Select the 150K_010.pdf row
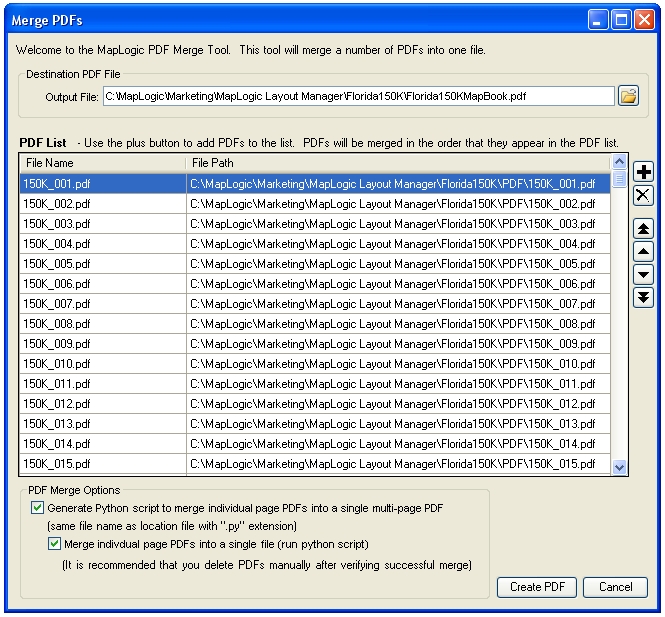This screenshot has height=617, width=665. 315,364
